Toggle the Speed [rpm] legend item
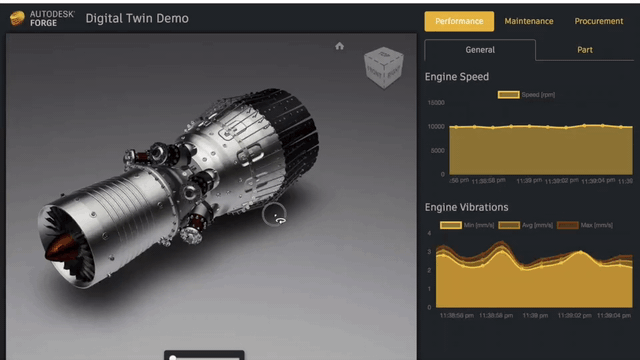Viewport: 640px width, 360px height. [526, 95]
